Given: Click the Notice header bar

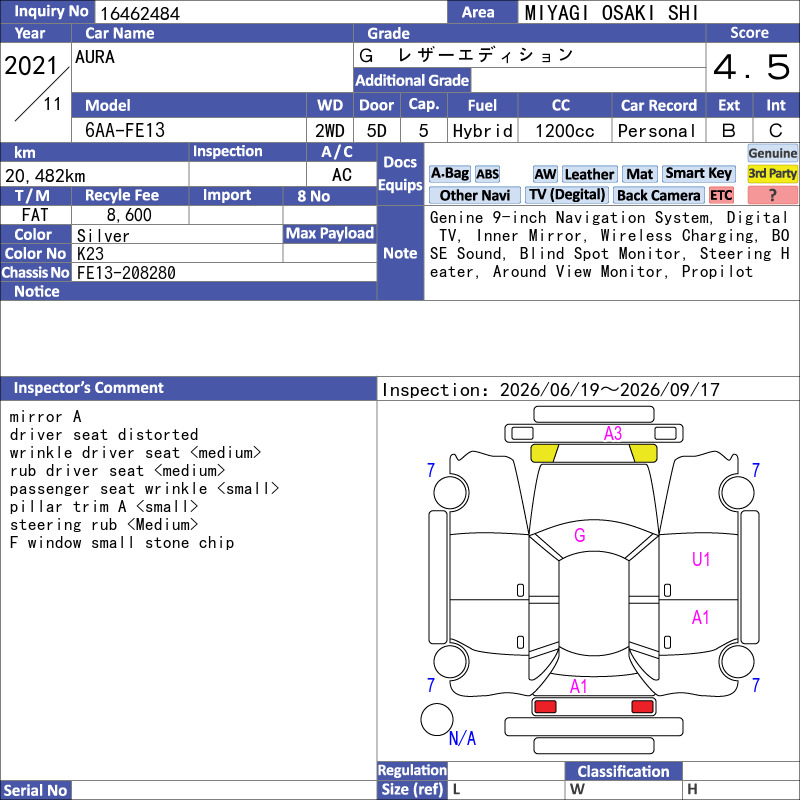Looking at the screenshot, I should pyautogui.click(x=189, y=291).
